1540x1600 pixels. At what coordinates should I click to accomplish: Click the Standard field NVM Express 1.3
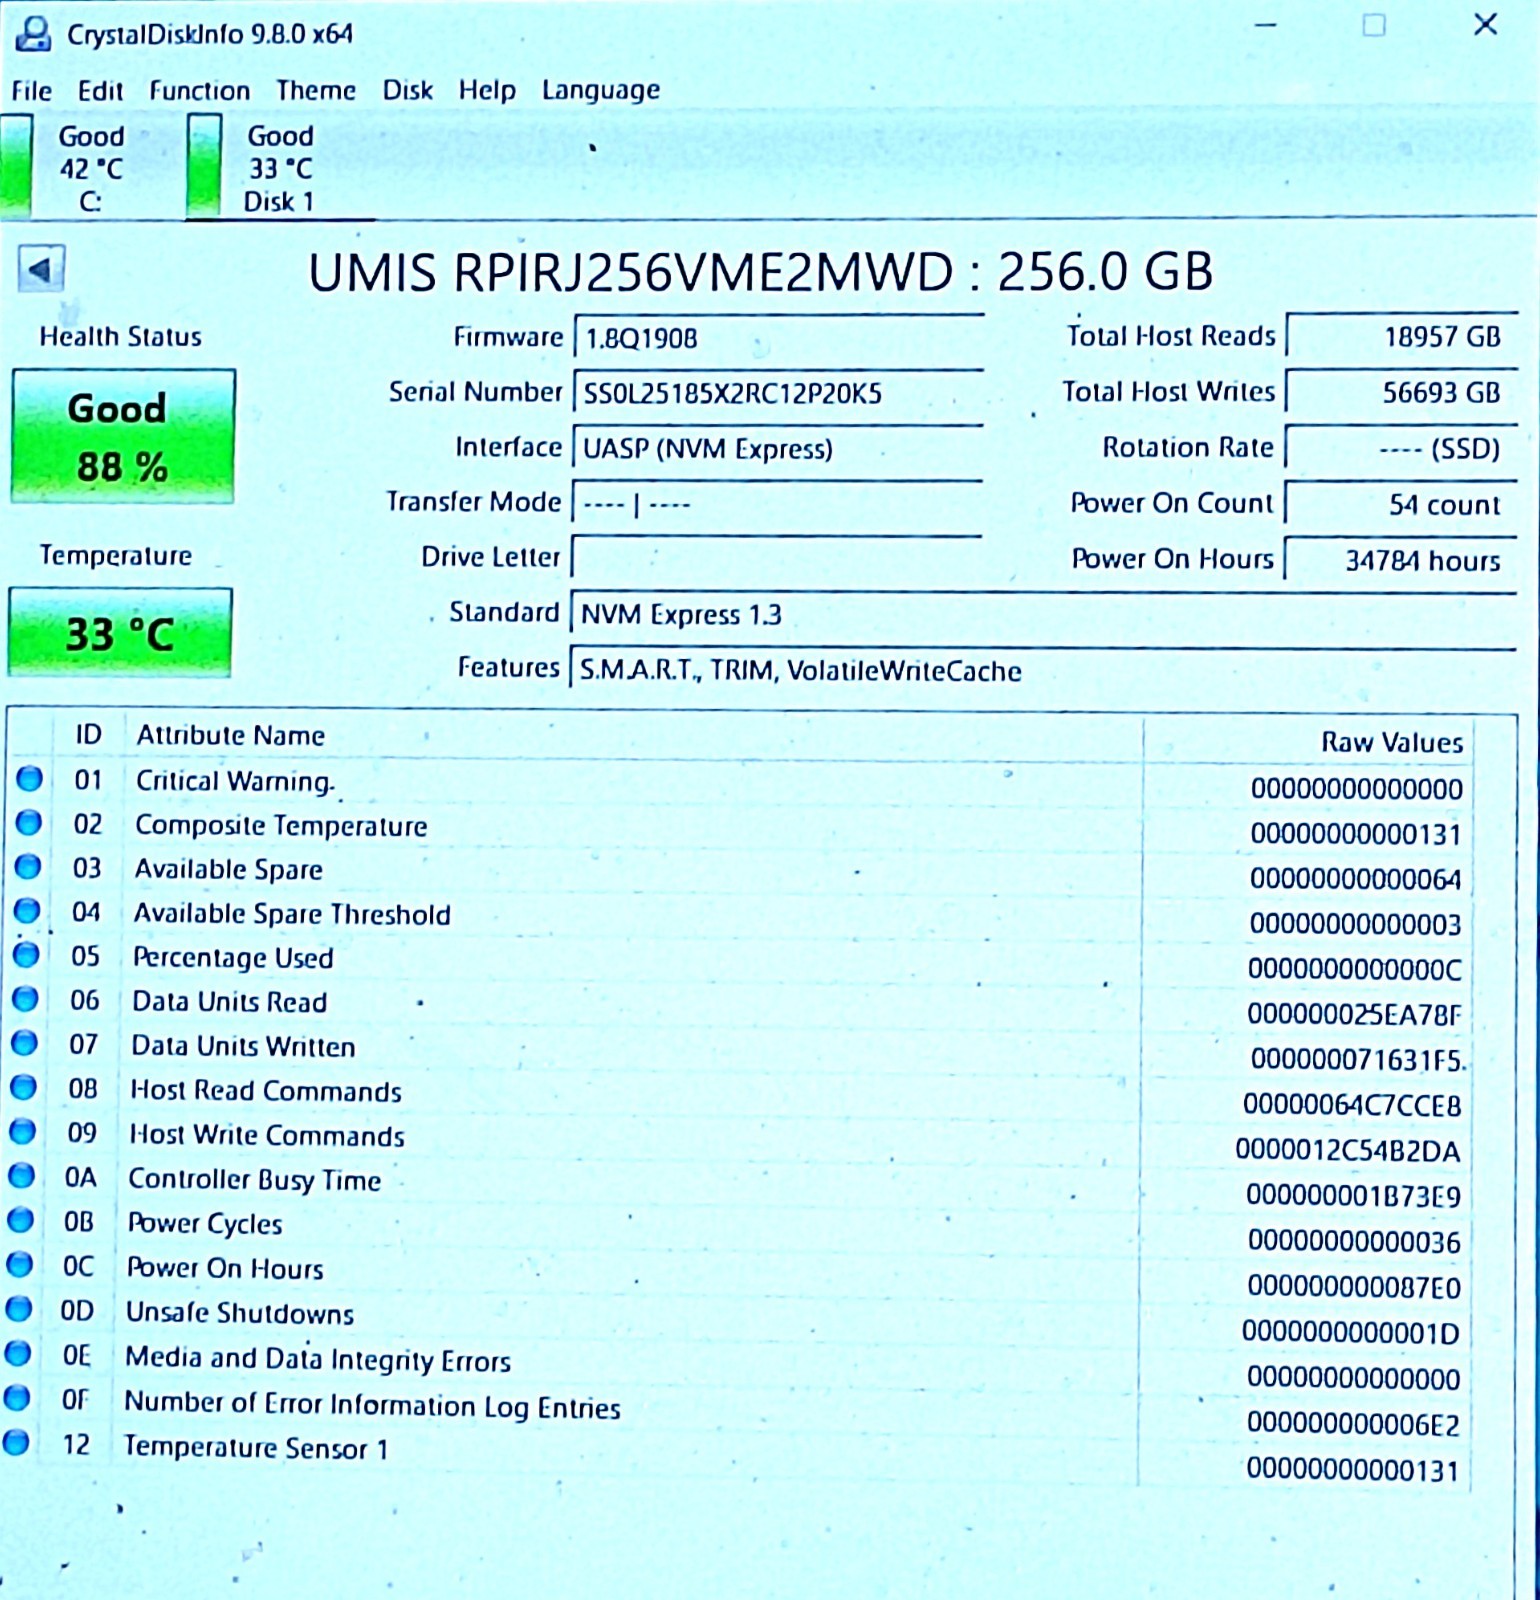(x=1043, y=614)
